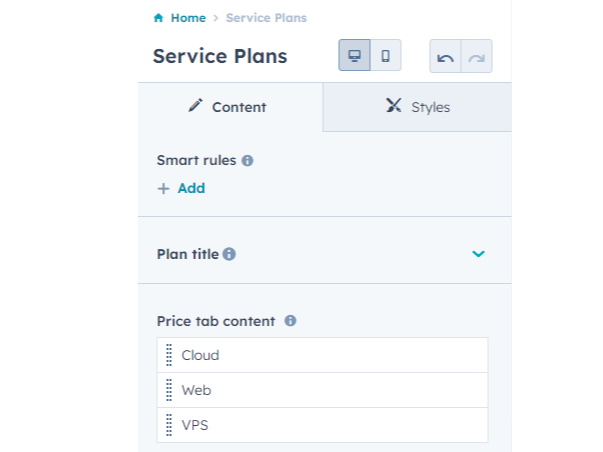This screenshot has width=603, height=452.
Task: Expand the Plan title section
Action: pyautogui.click(x=478, y=254)
